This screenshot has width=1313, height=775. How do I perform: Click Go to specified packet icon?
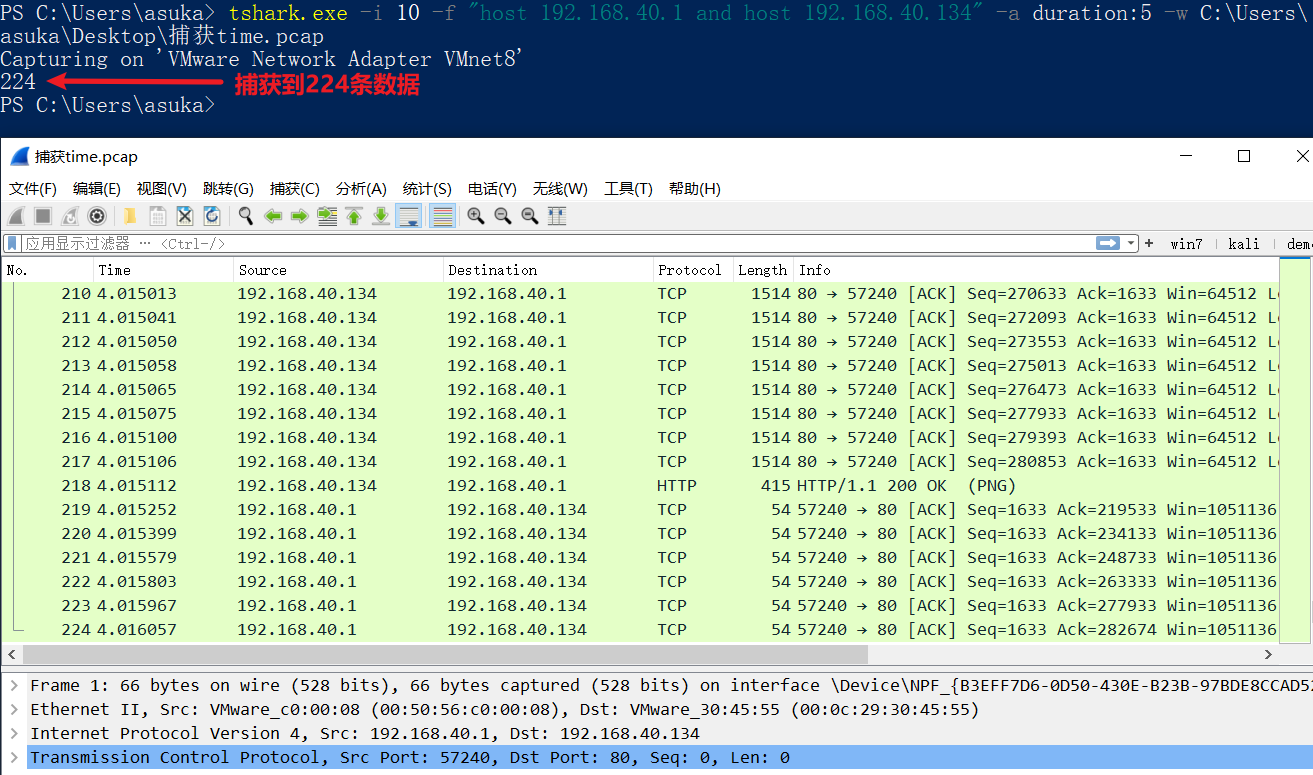coord(327,216)
